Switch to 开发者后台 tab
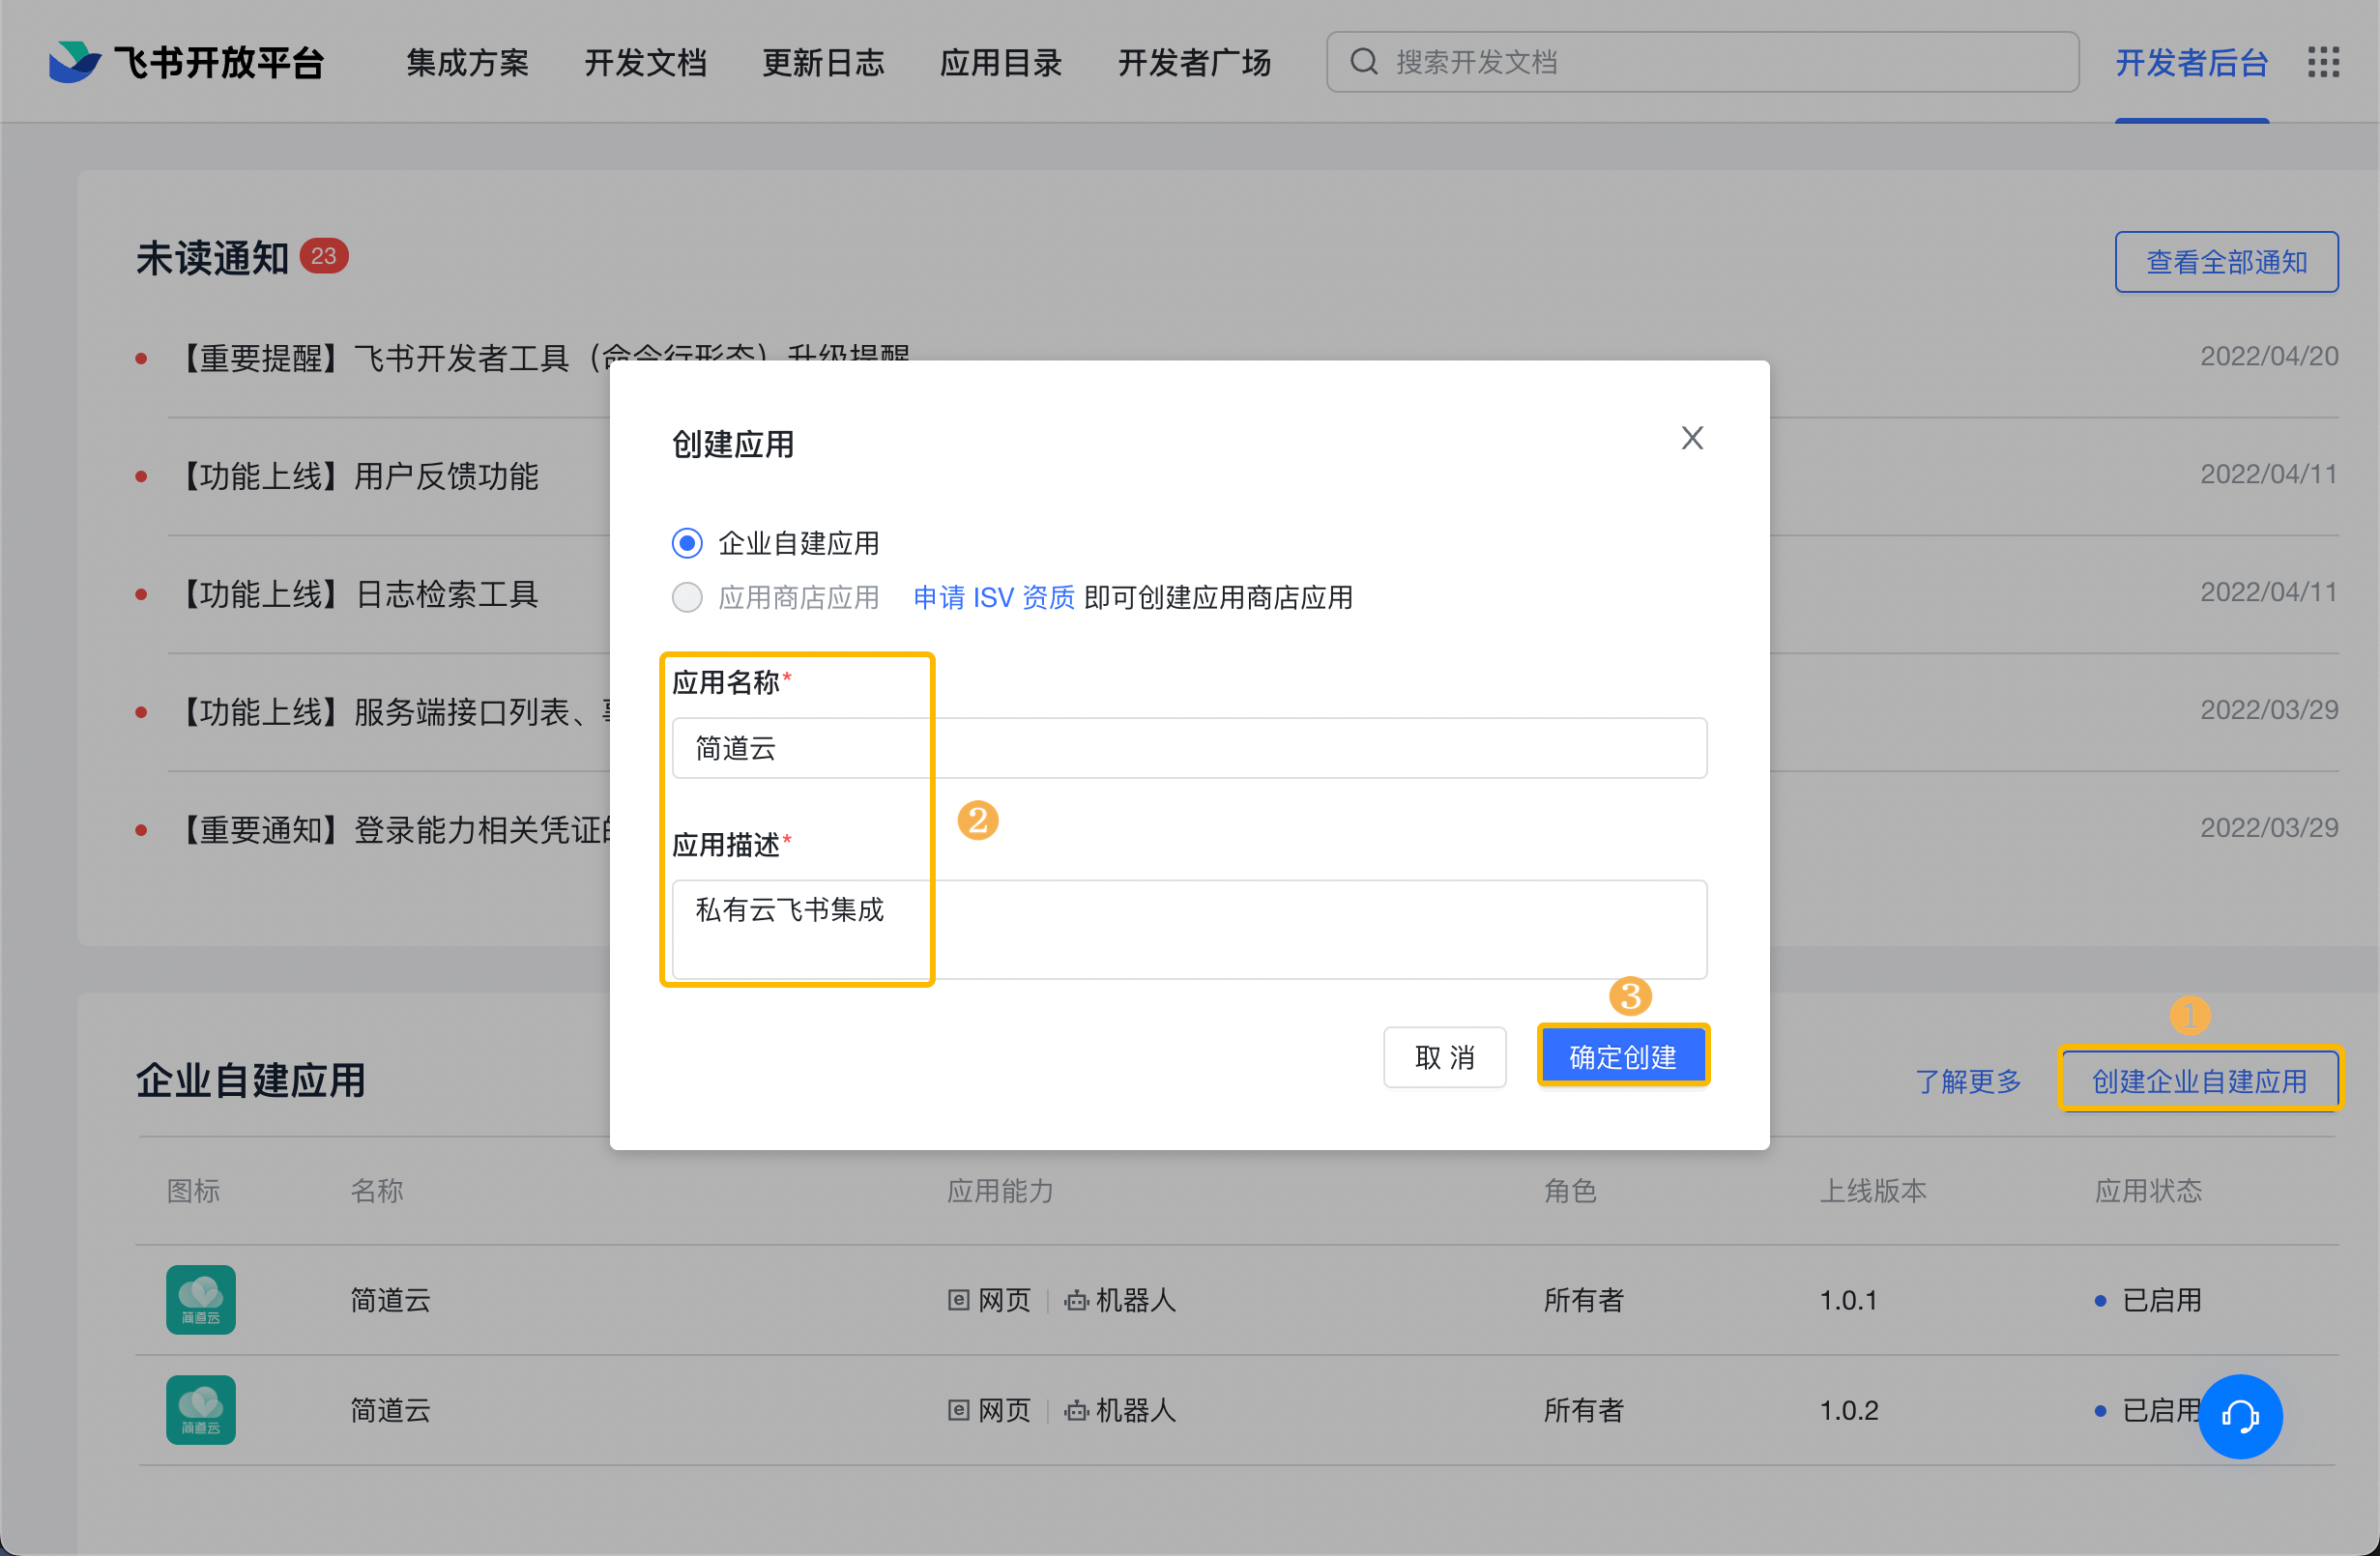 2191,62
